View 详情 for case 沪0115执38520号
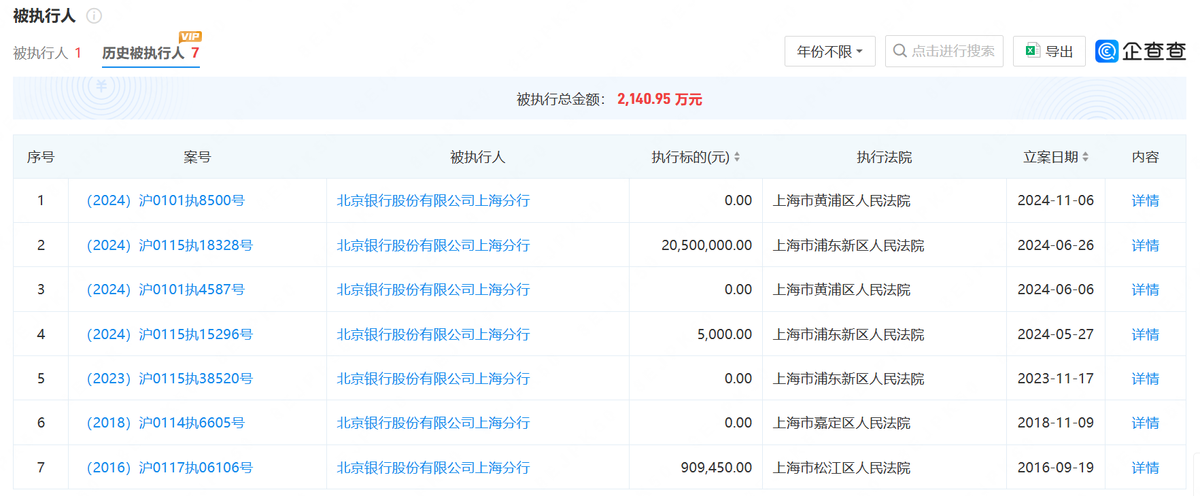1200x496 pixels. (1145, 379)
